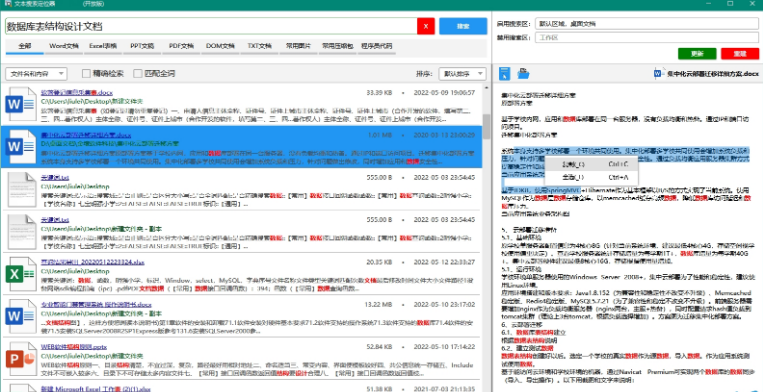This screenshot has width=763, height=392.
Task: Open the 默认排序 sort order dropdown
Action: pyautogui.click(x=462, y=74)
